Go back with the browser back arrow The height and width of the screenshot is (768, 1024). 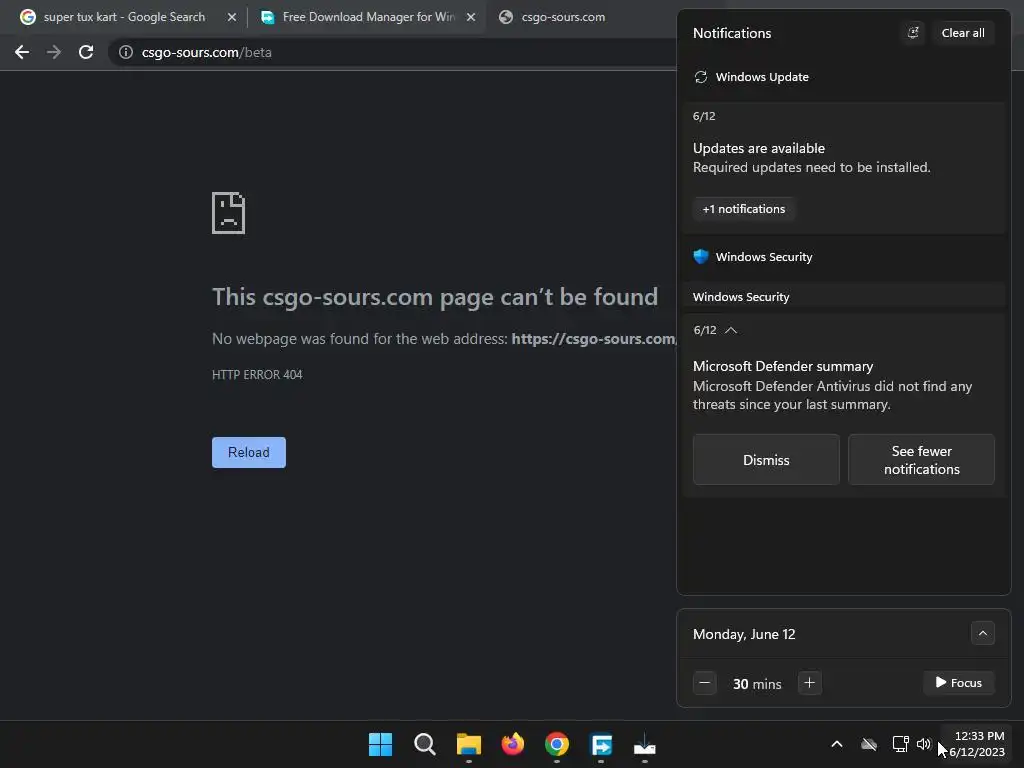22,52
